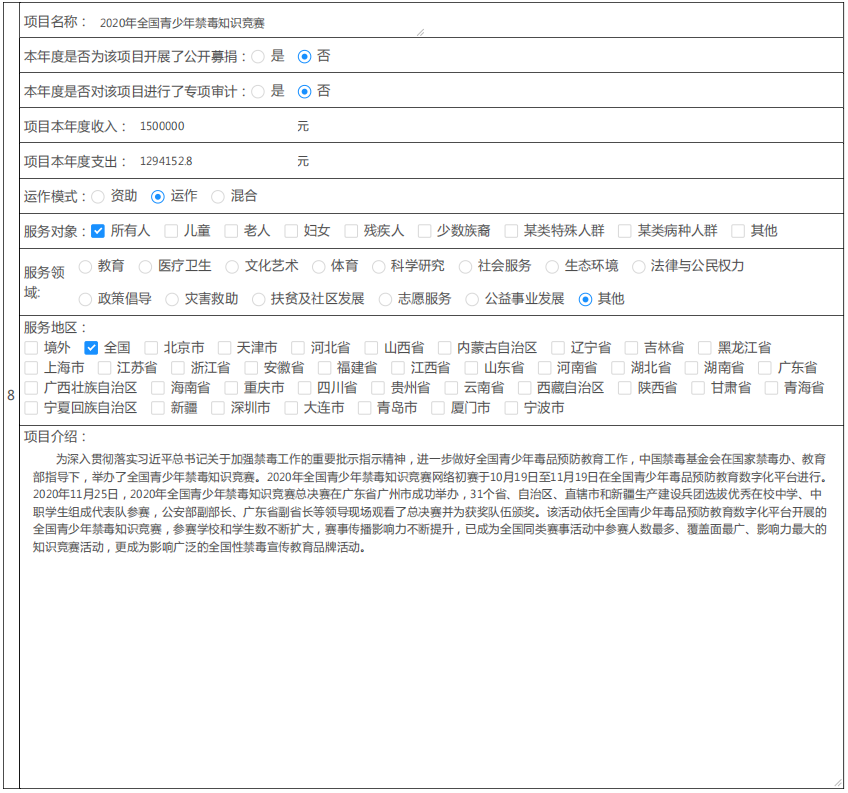Select 公益事业发展 radio option
The width and height of the screenshot is (848, 793).
click(x=473, y=298)
